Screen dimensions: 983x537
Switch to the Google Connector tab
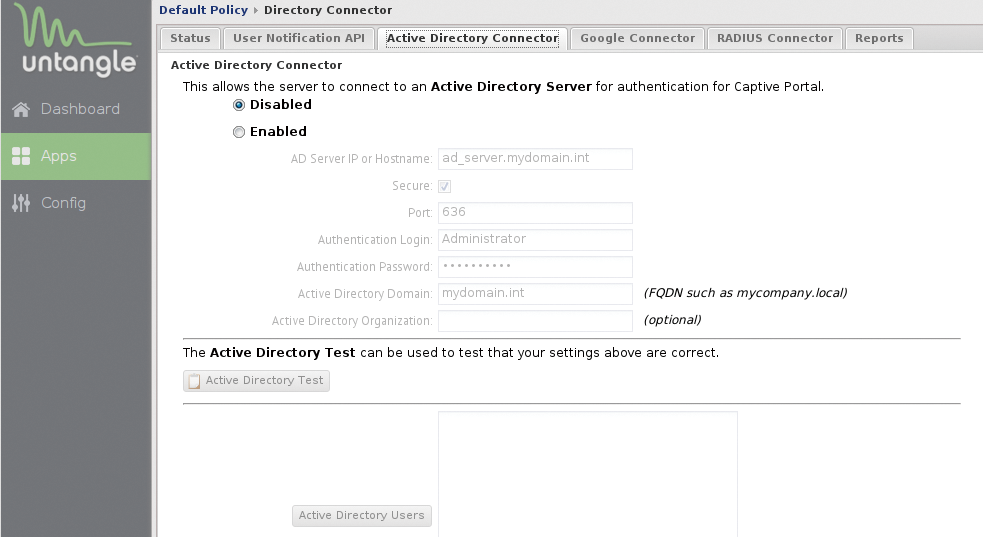[638, 38]
